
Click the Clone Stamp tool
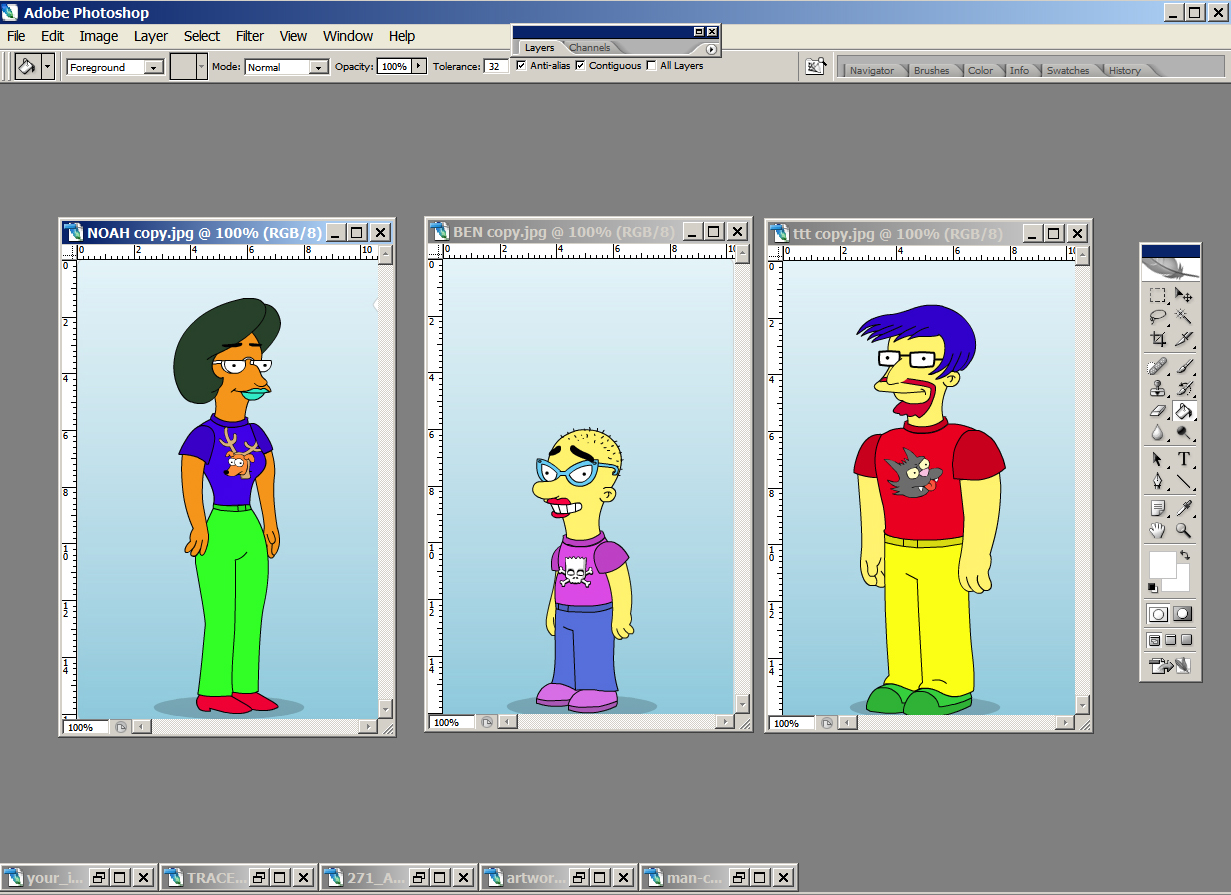point(1157,388)
